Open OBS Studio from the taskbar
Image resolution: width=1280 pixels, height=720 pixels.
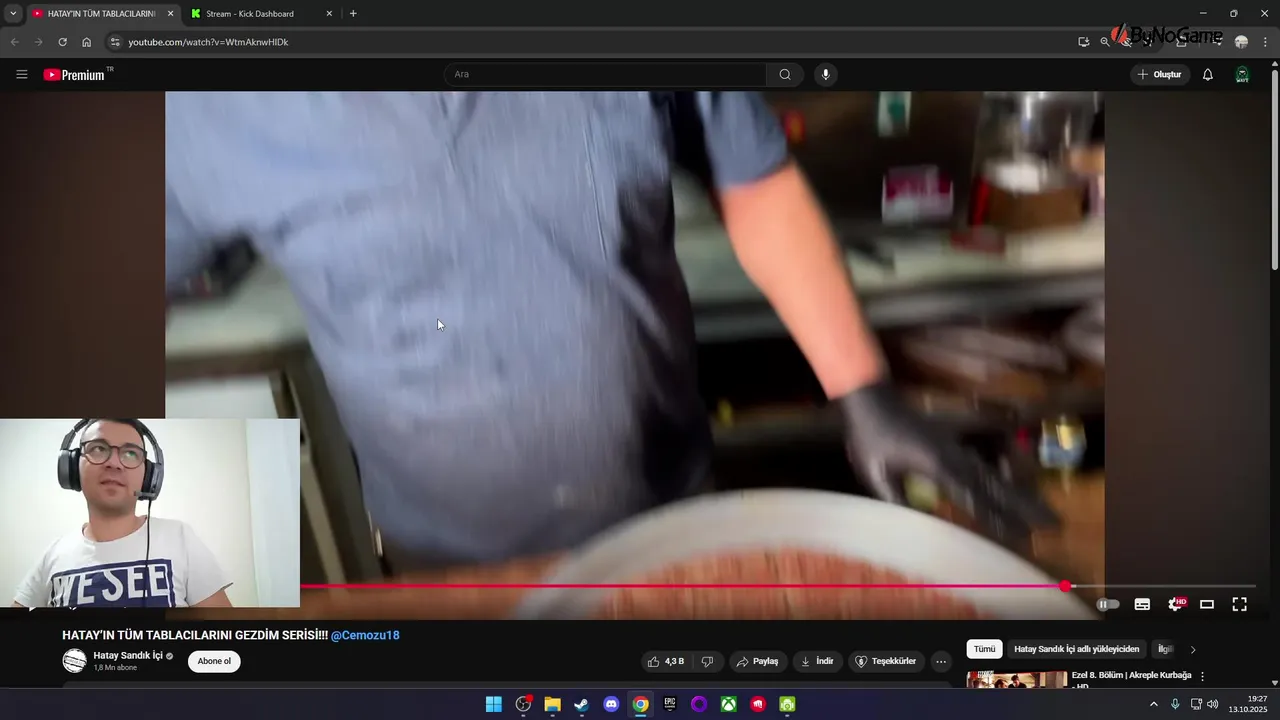(523, 704)
